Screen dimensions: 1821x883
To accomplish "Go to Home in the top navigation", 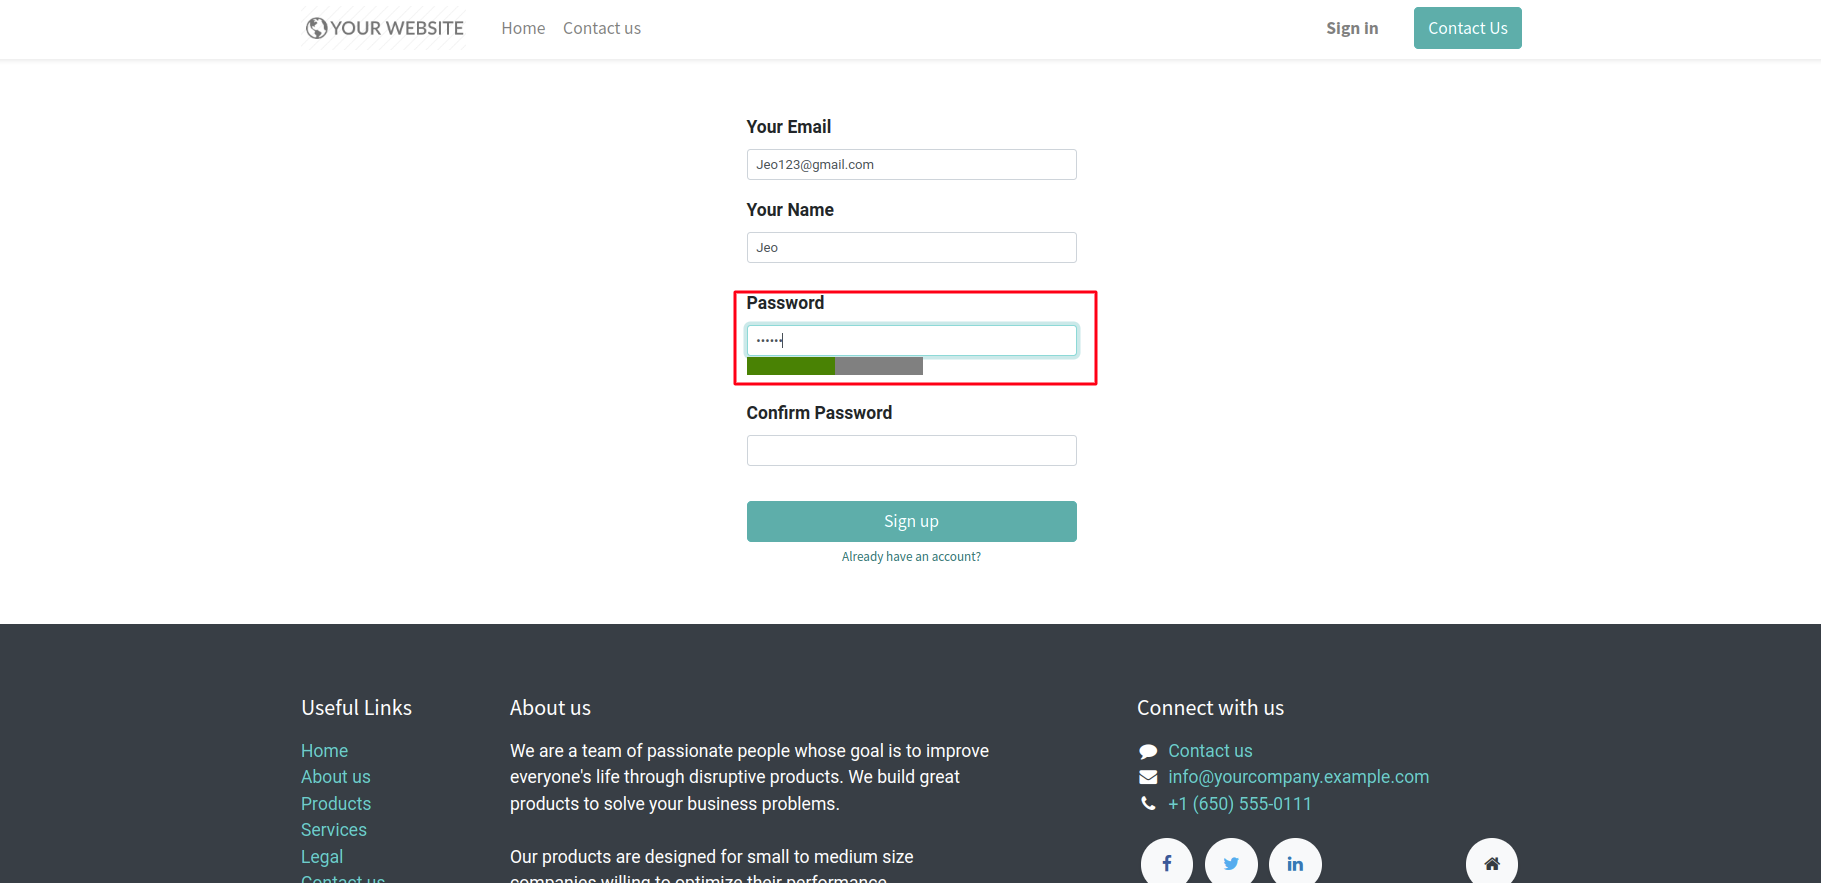I will 523,28.
